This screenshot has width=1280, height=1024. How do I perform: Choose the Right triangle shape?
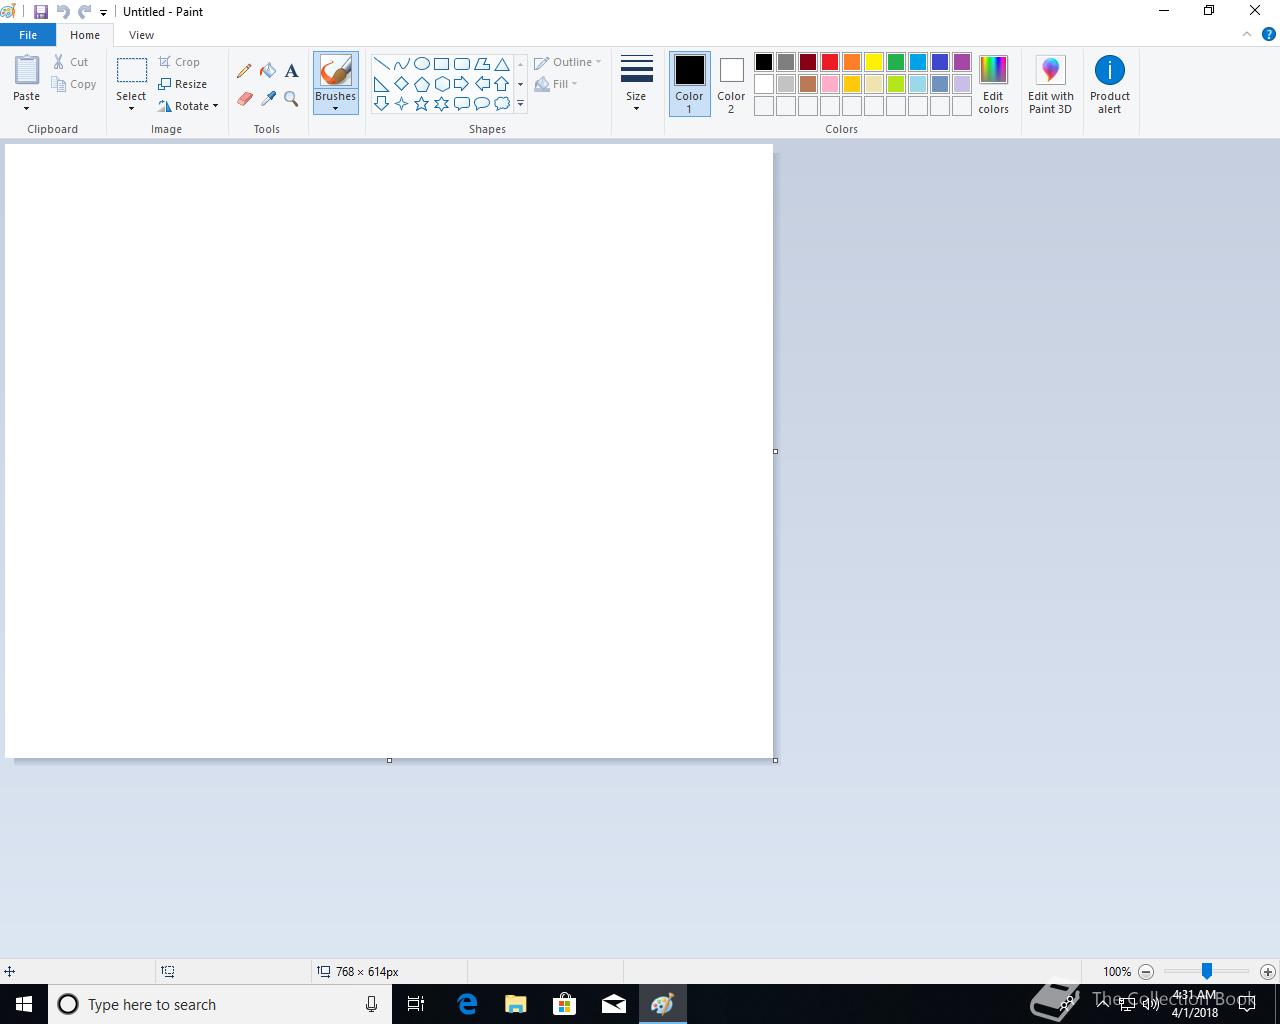click(x=381, y=84)
